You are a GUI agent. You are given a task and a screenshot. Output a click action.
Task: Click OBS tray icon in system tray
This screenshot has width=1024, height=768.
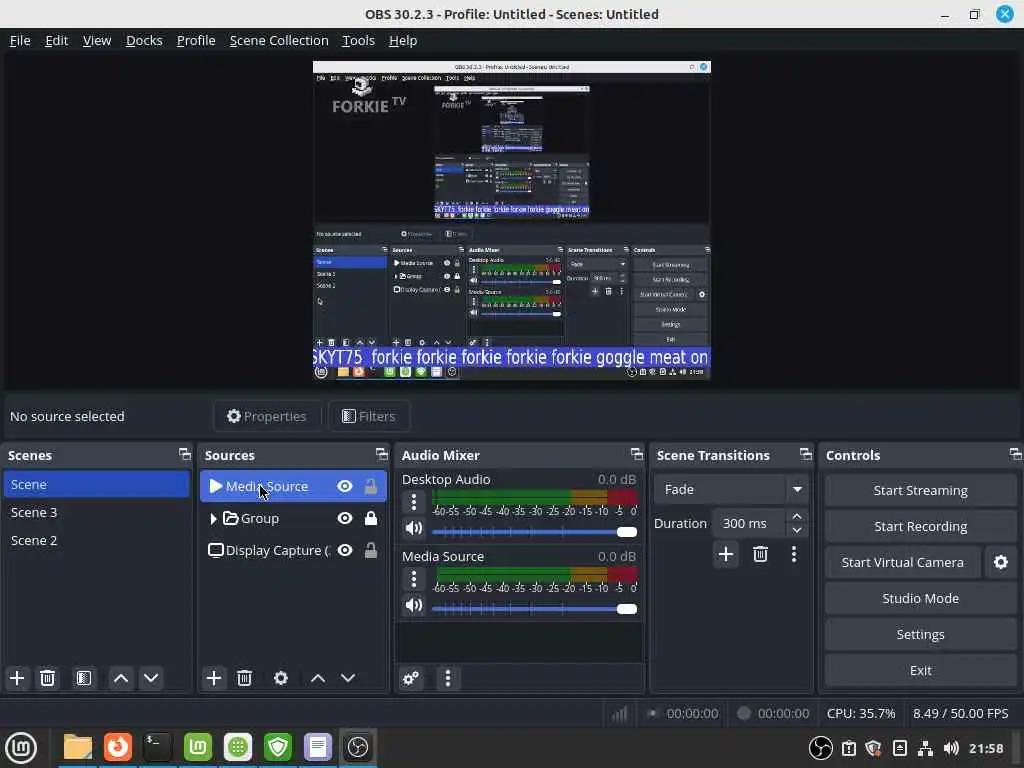[x=820, y=748]
